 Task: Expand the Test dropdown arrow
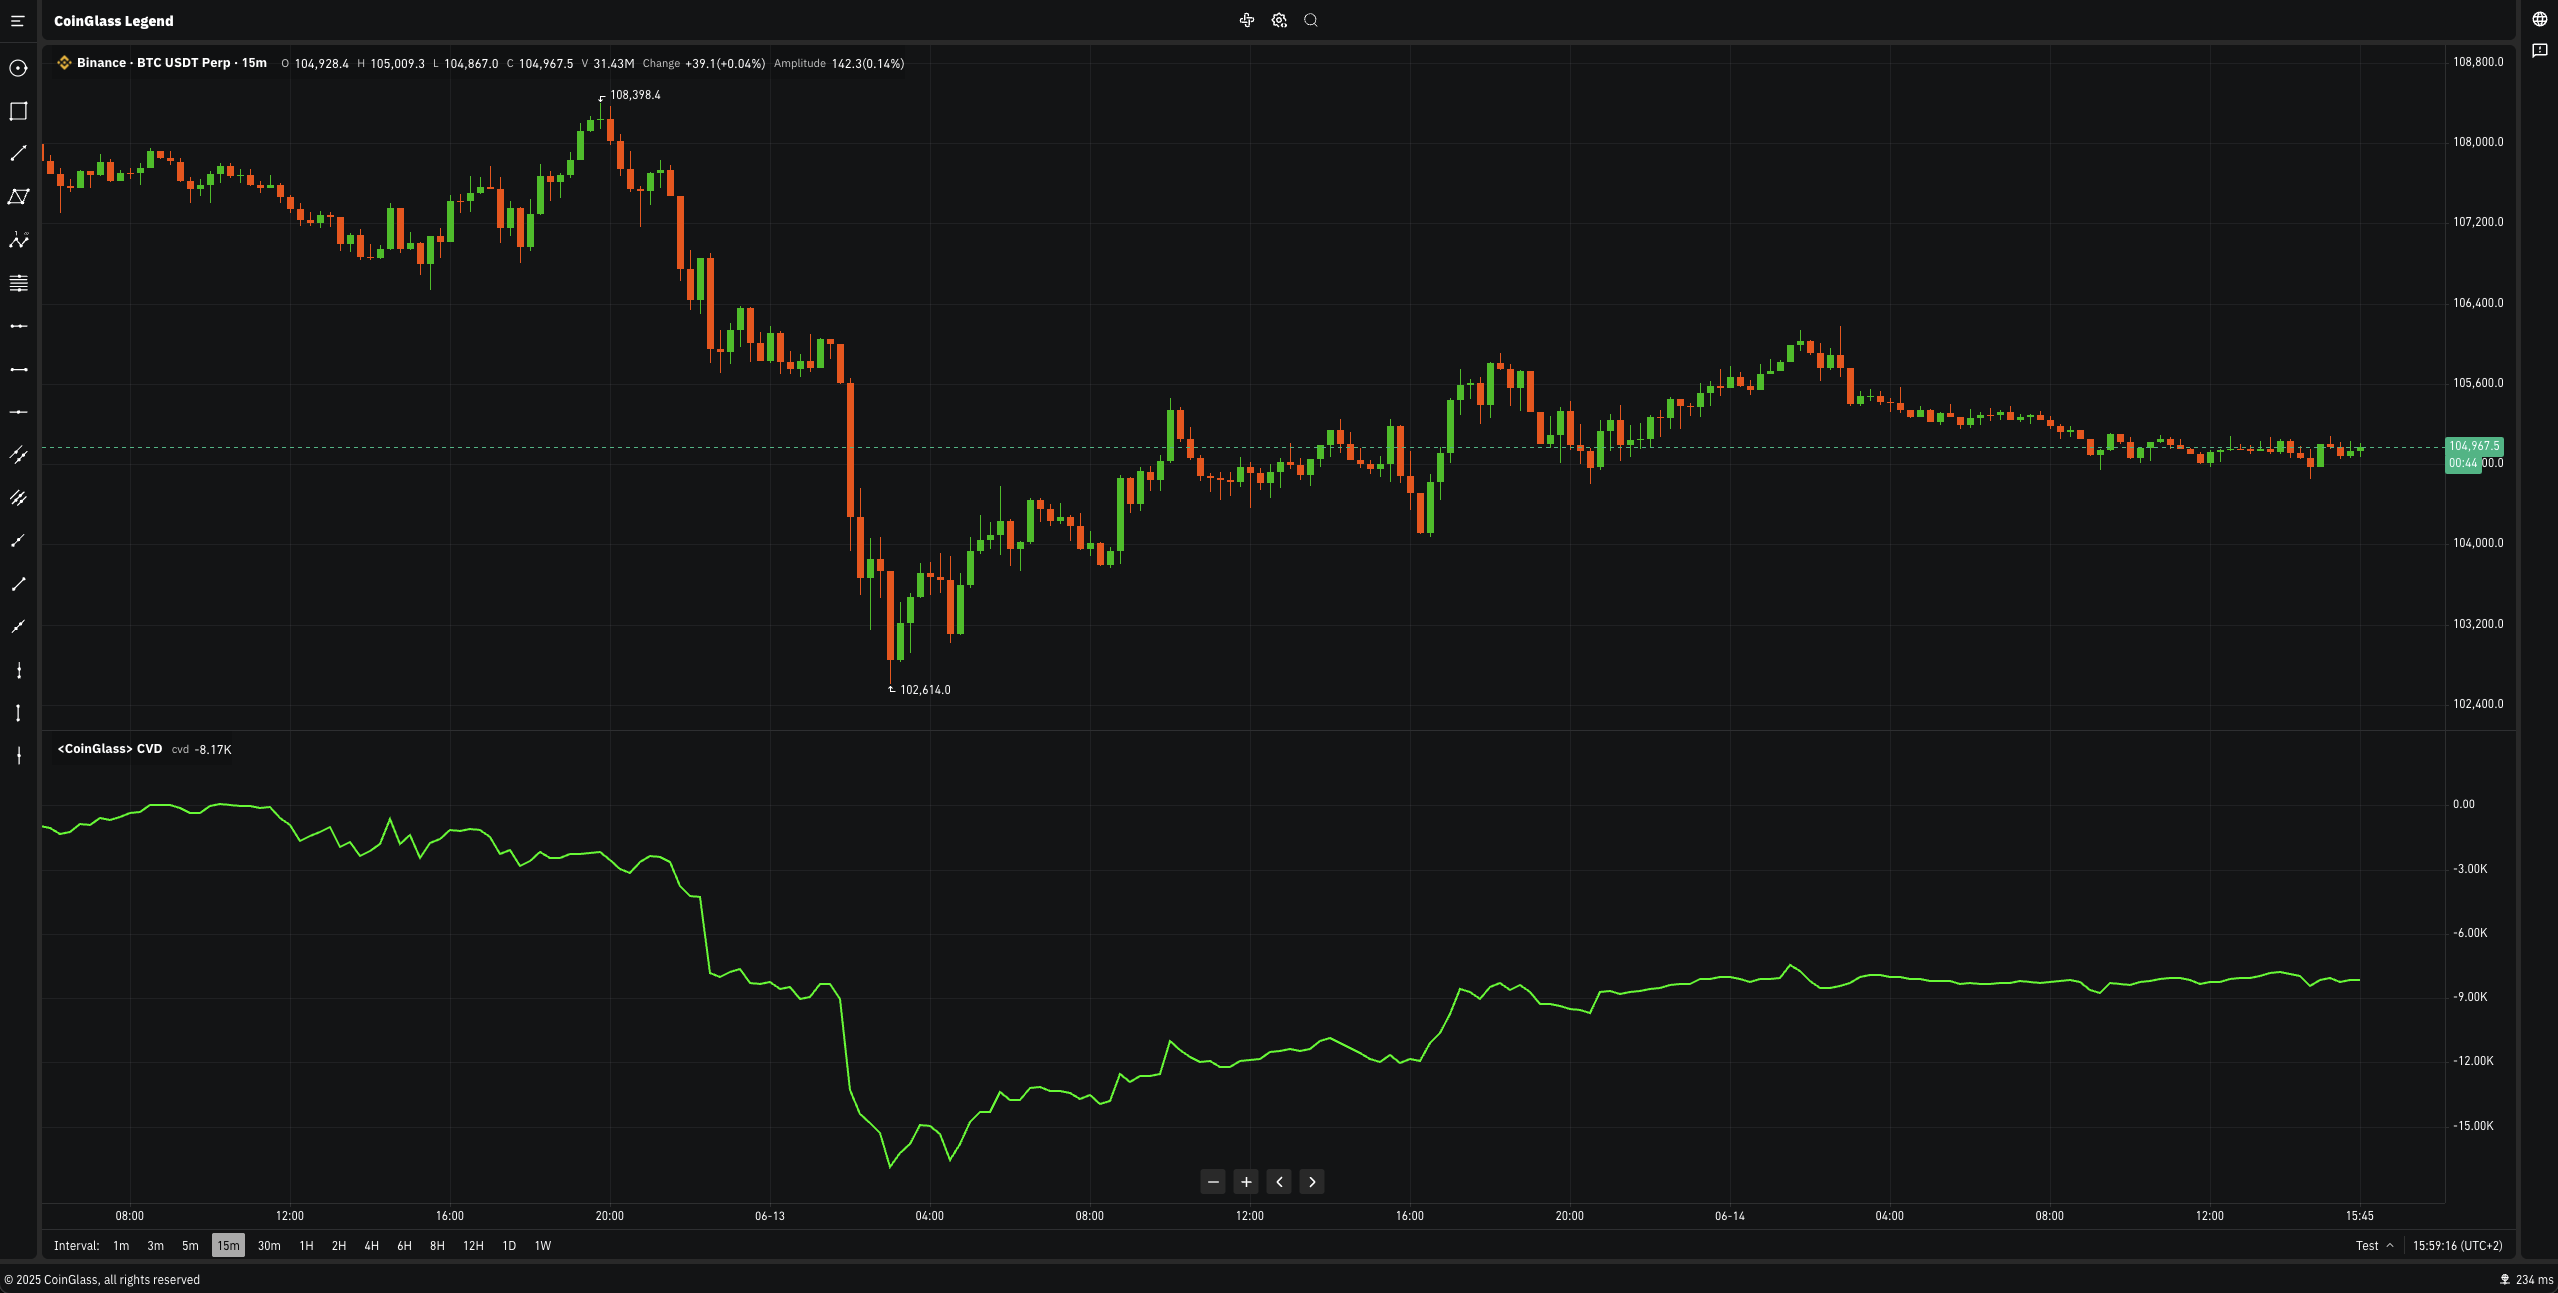click(2390, 1245)
